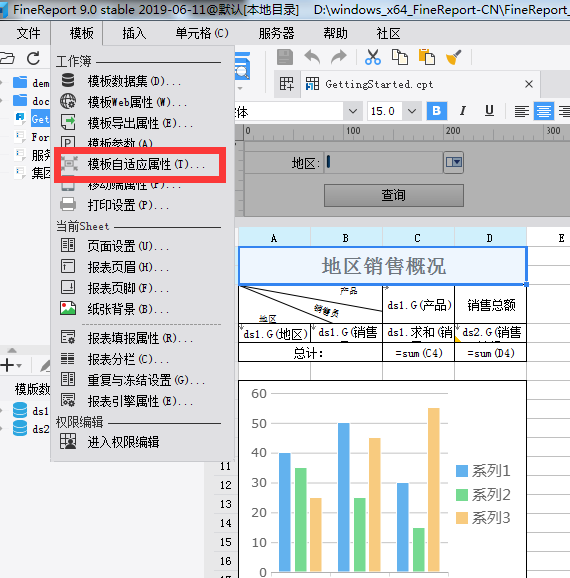Click the refresh icon in file panel
This screenshot has width=570, height=578.
(x=34, y=58)
